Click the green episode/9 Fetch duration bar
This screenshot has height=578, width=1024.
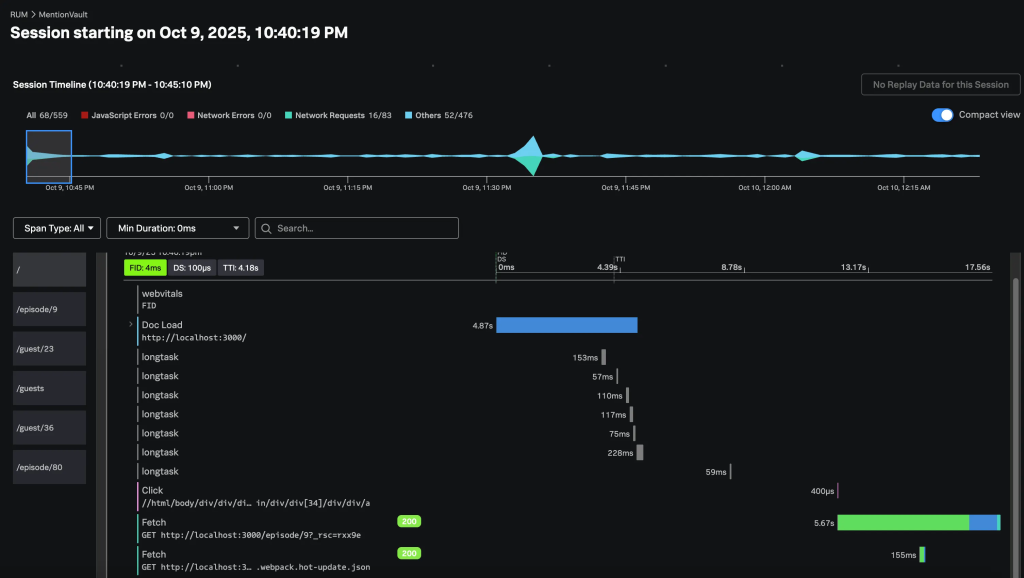click(x=902, y=522)
